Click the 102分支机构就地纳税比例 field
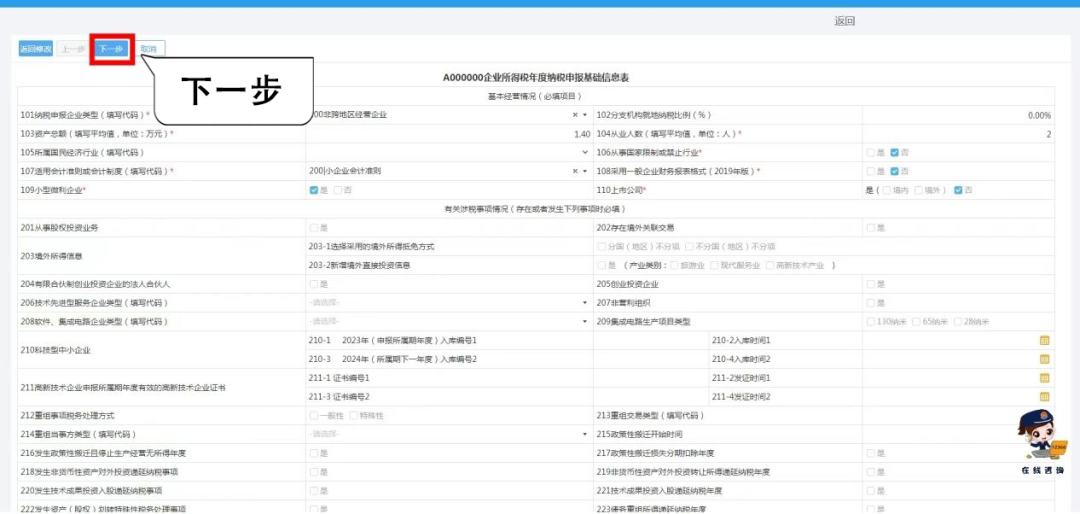The height and width of the screenshot is (514, 1080). 958,115
